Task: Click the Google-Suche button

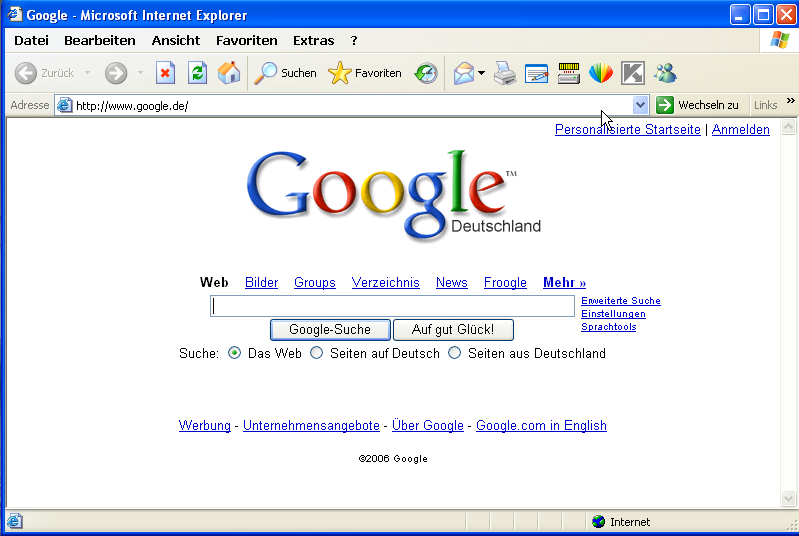Action: tap(330, 330)
